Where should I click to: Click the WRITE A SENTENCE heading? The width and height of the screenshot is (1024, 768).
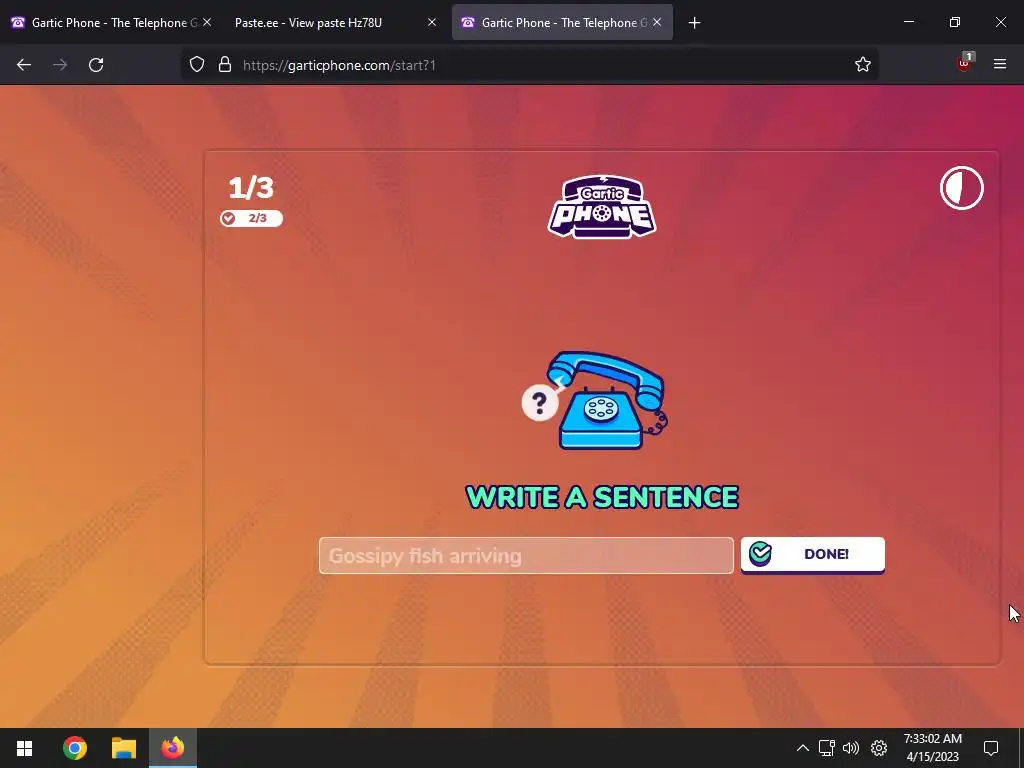(601, 497)
